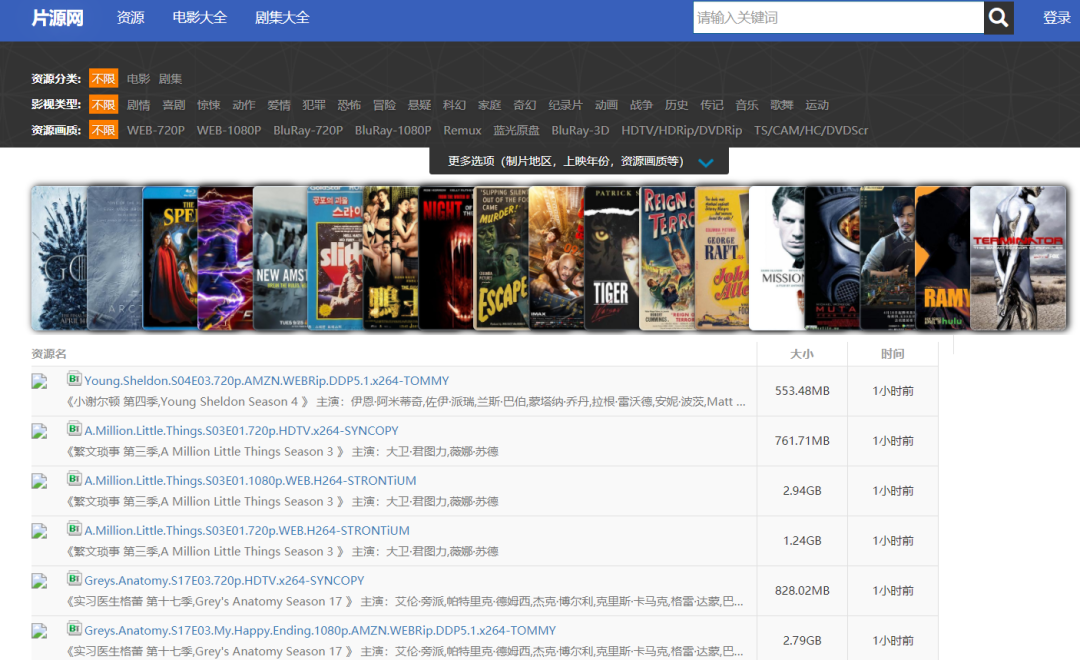1080x660 pixels.
Task: Select 不限 in the 影视类型 row
Action: [103, 105]
